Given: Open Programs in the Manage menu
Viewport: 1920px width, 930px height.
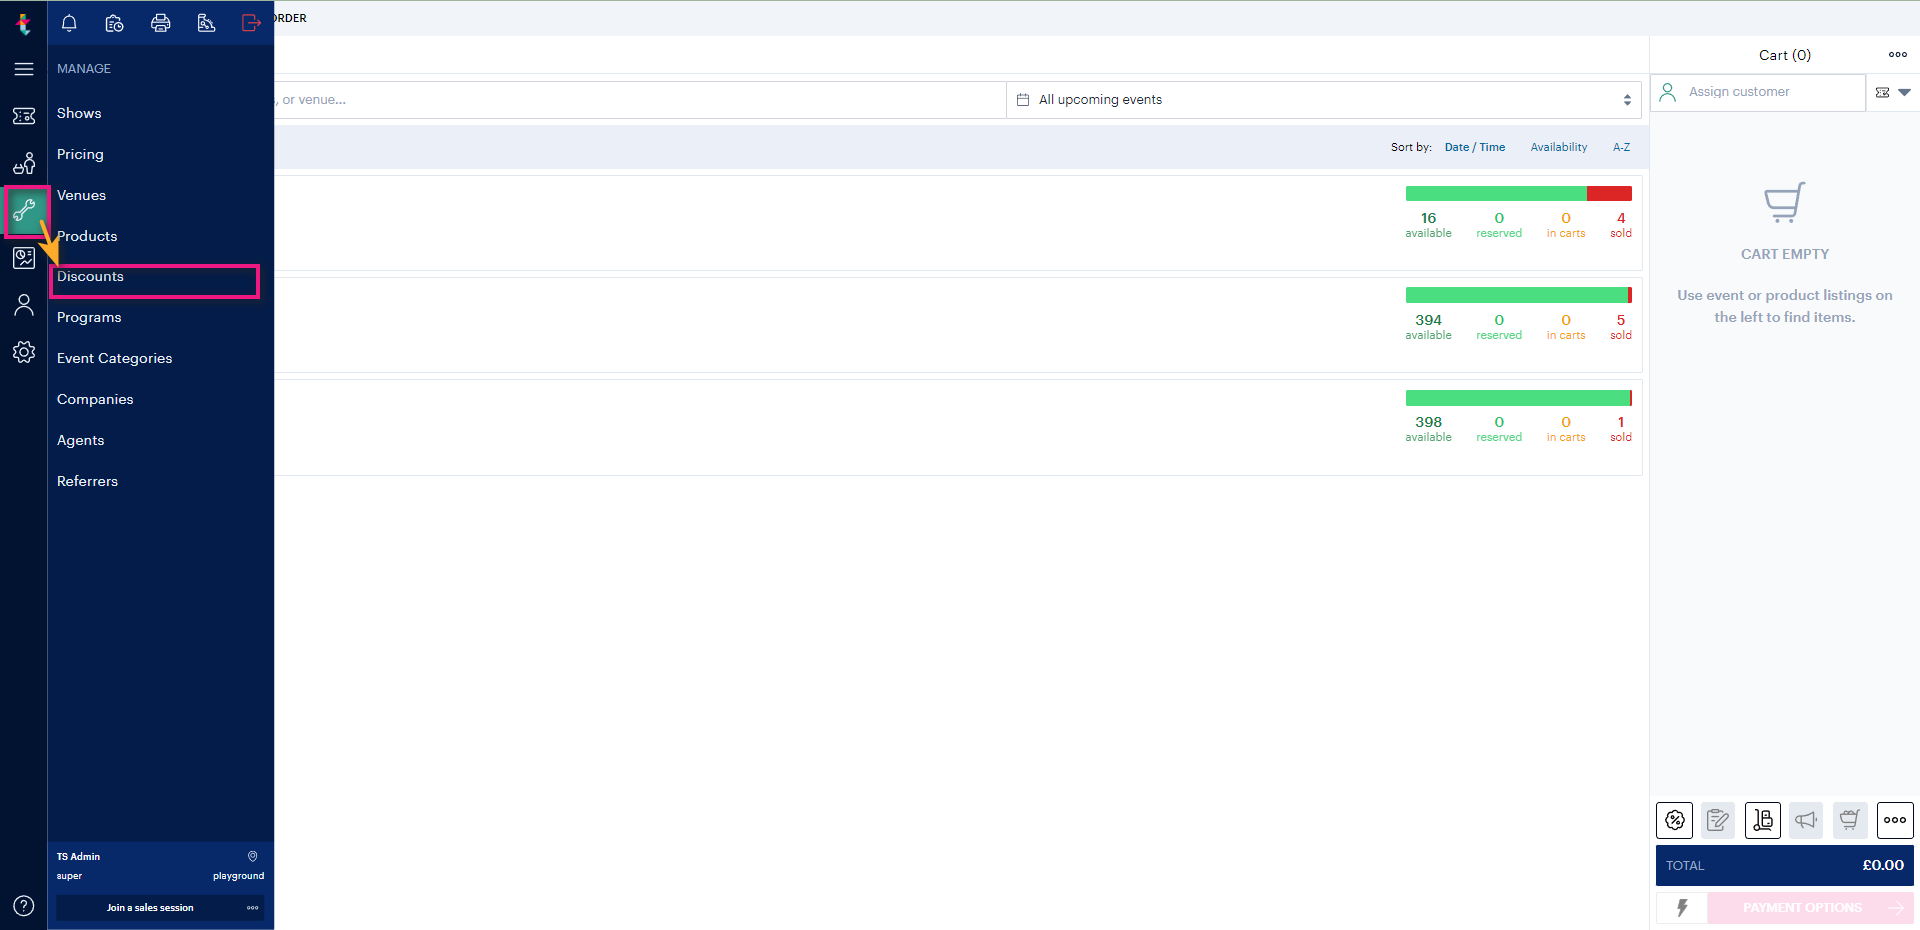Looking at the screenshot, I should (x=89, y=317).
